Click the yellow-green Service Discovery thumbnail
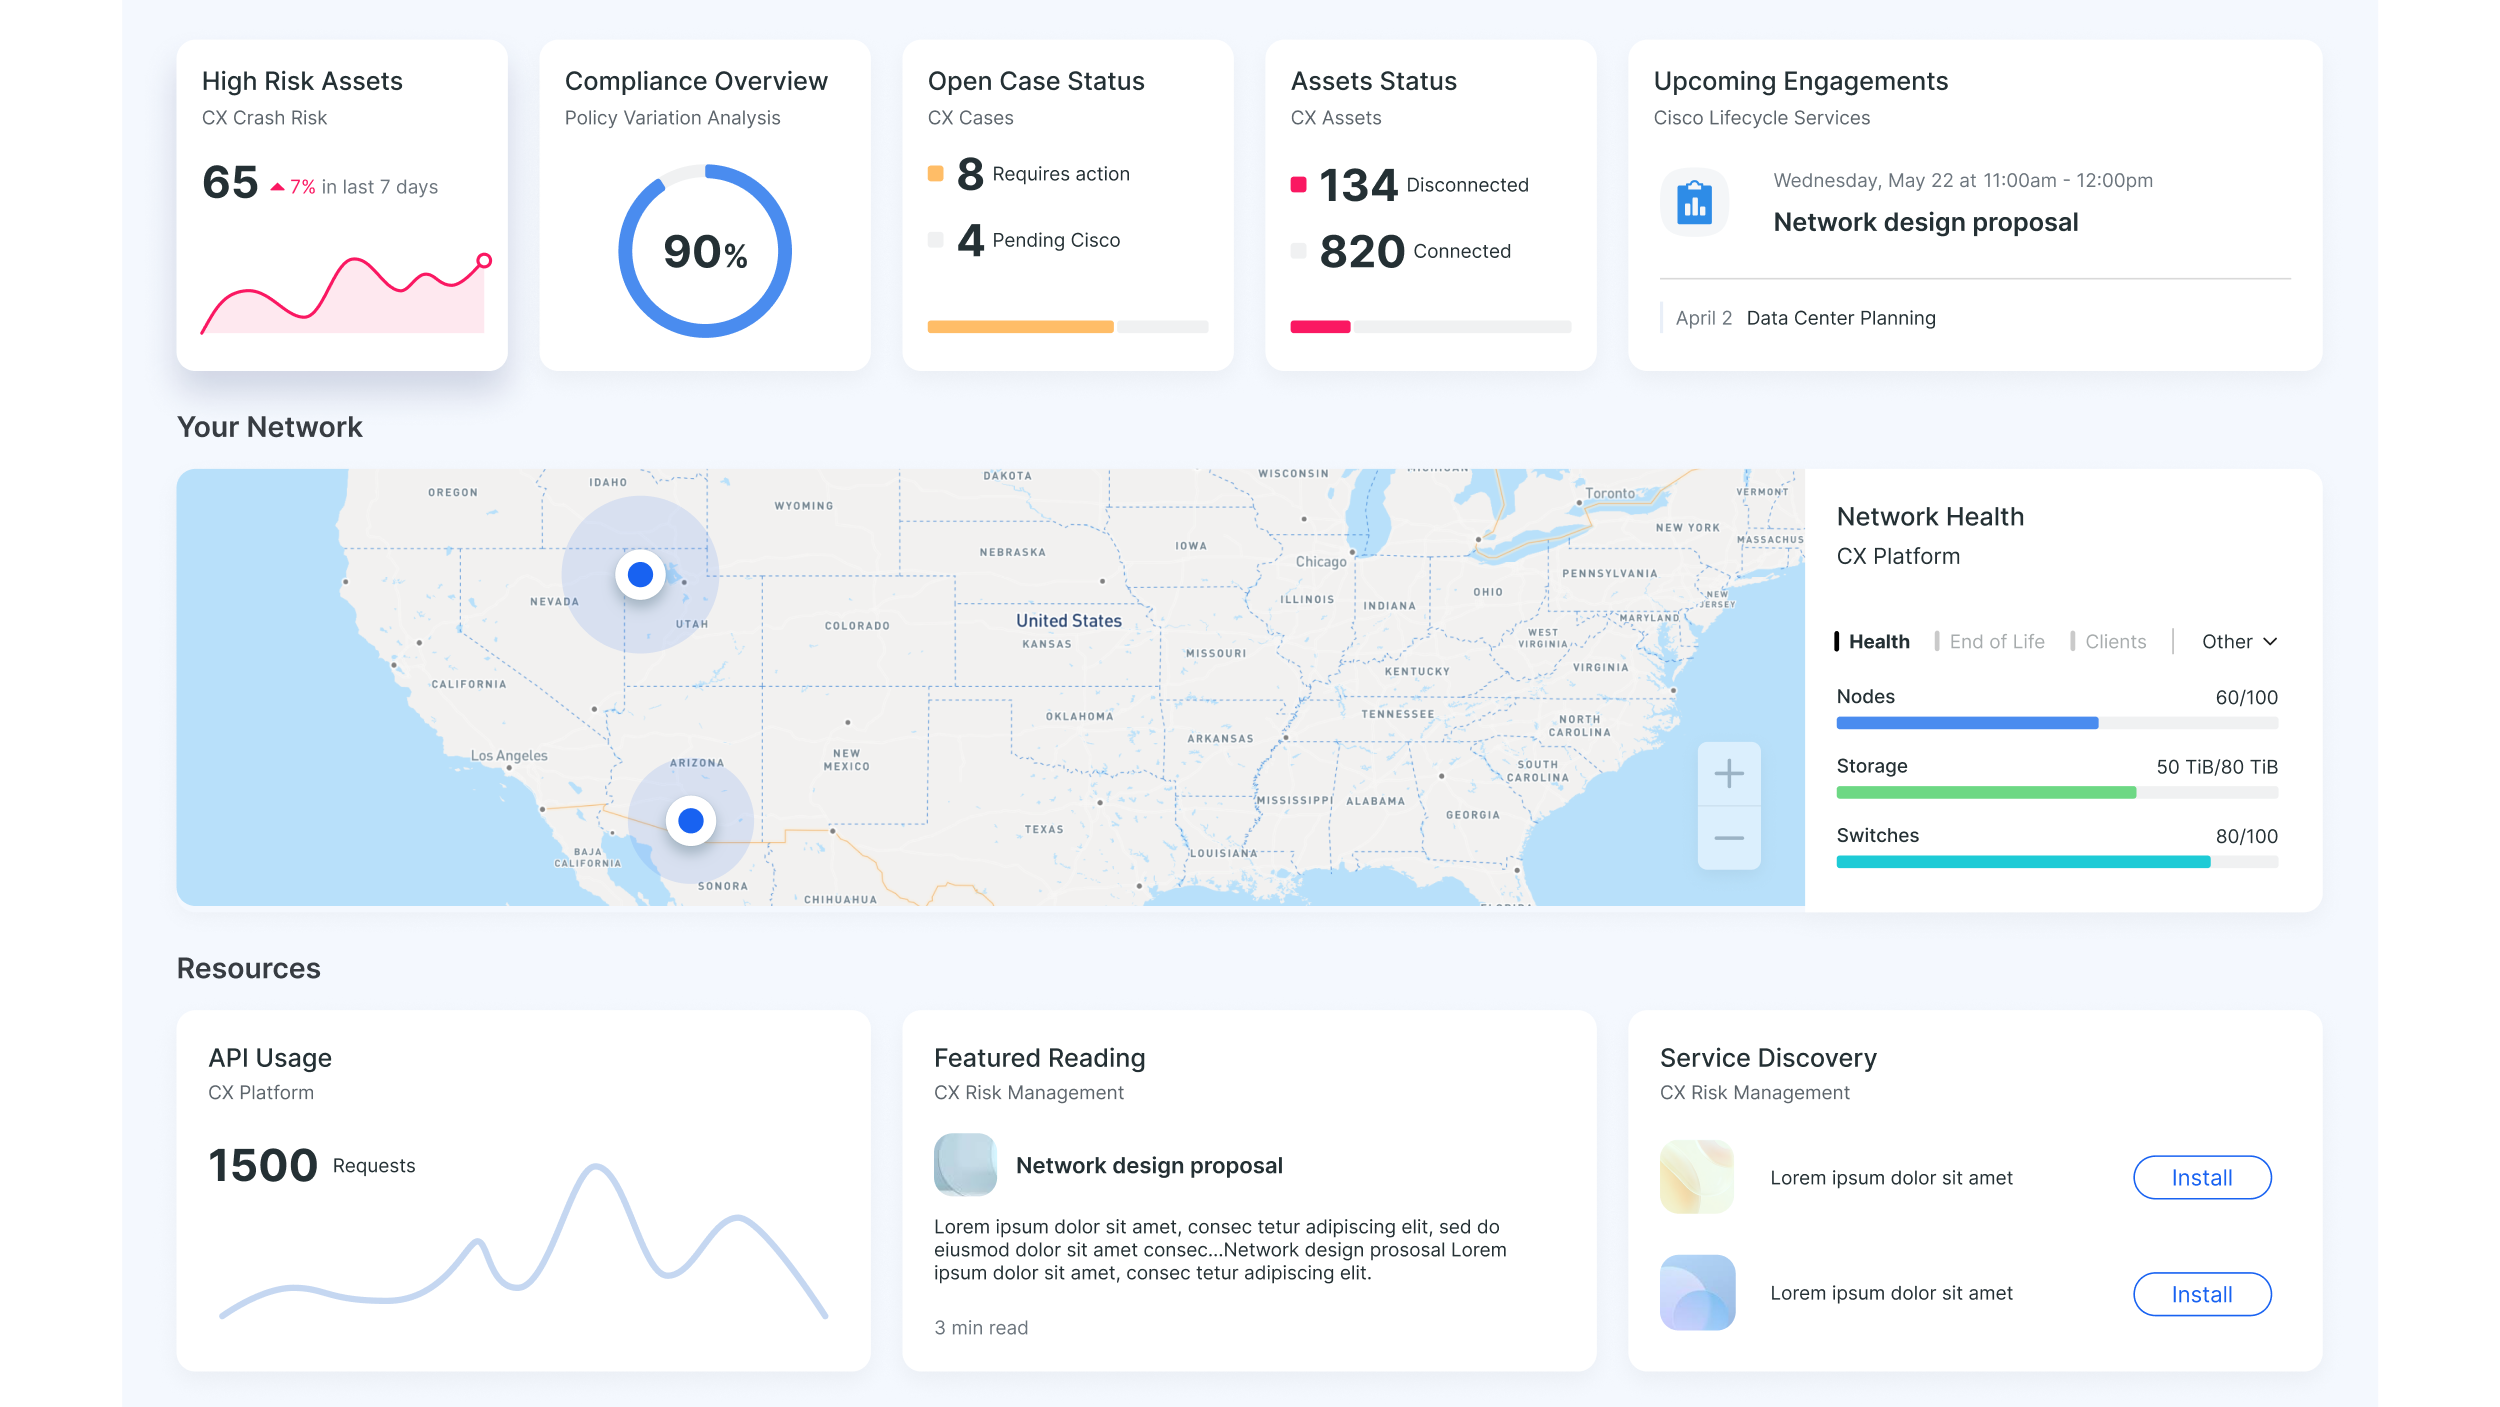The width and height of the screenshot is (2500, 1407). tap(1697, 1177)
